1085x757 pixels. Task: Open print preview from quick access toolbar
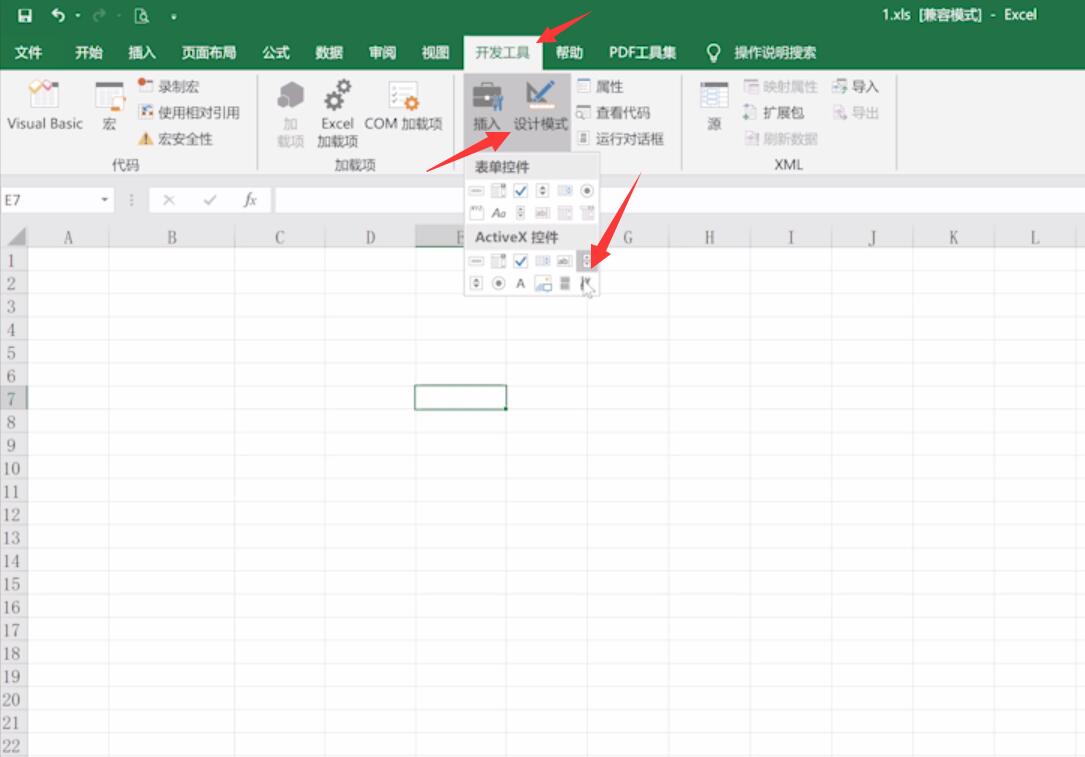tap(142, 15)
